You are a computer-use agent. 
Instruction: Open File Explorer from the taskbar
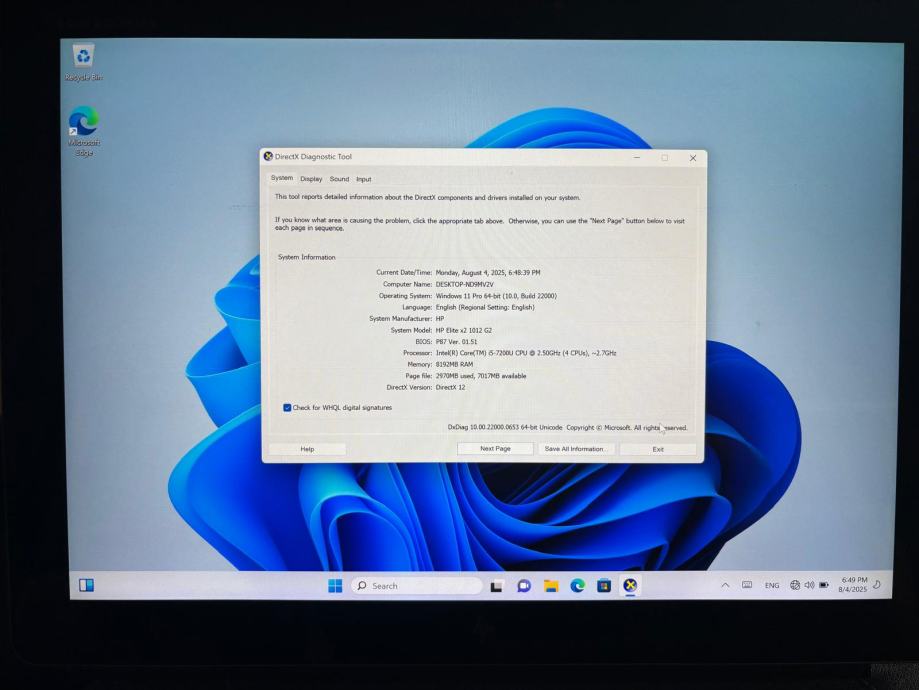point(550,586)
